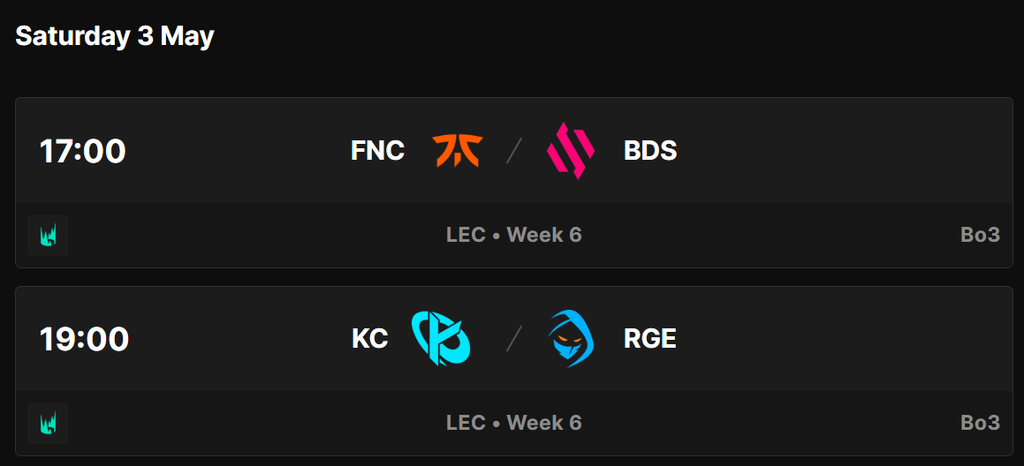Open the 19:00 match time
The height and width of the screenshot is (466, 1024).
click(84, 339)
